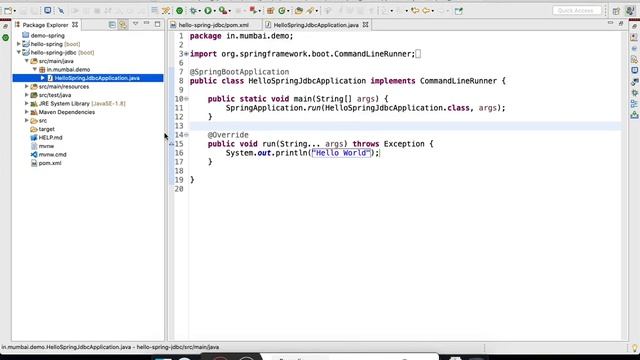640x360 pixels.
Task: Click Collapse All in Package Explorer
Action: point(112,25)
